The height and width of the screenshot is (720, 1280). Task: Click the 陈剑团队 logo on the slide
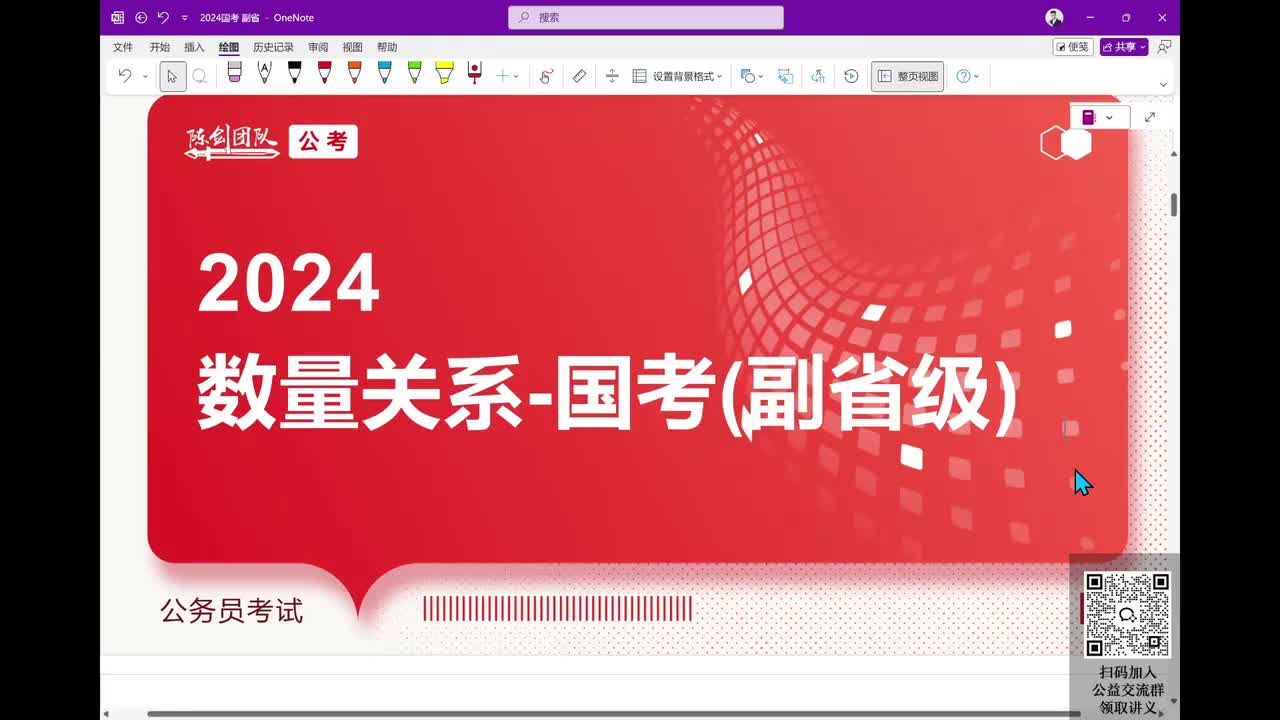[x=232, y=142]
